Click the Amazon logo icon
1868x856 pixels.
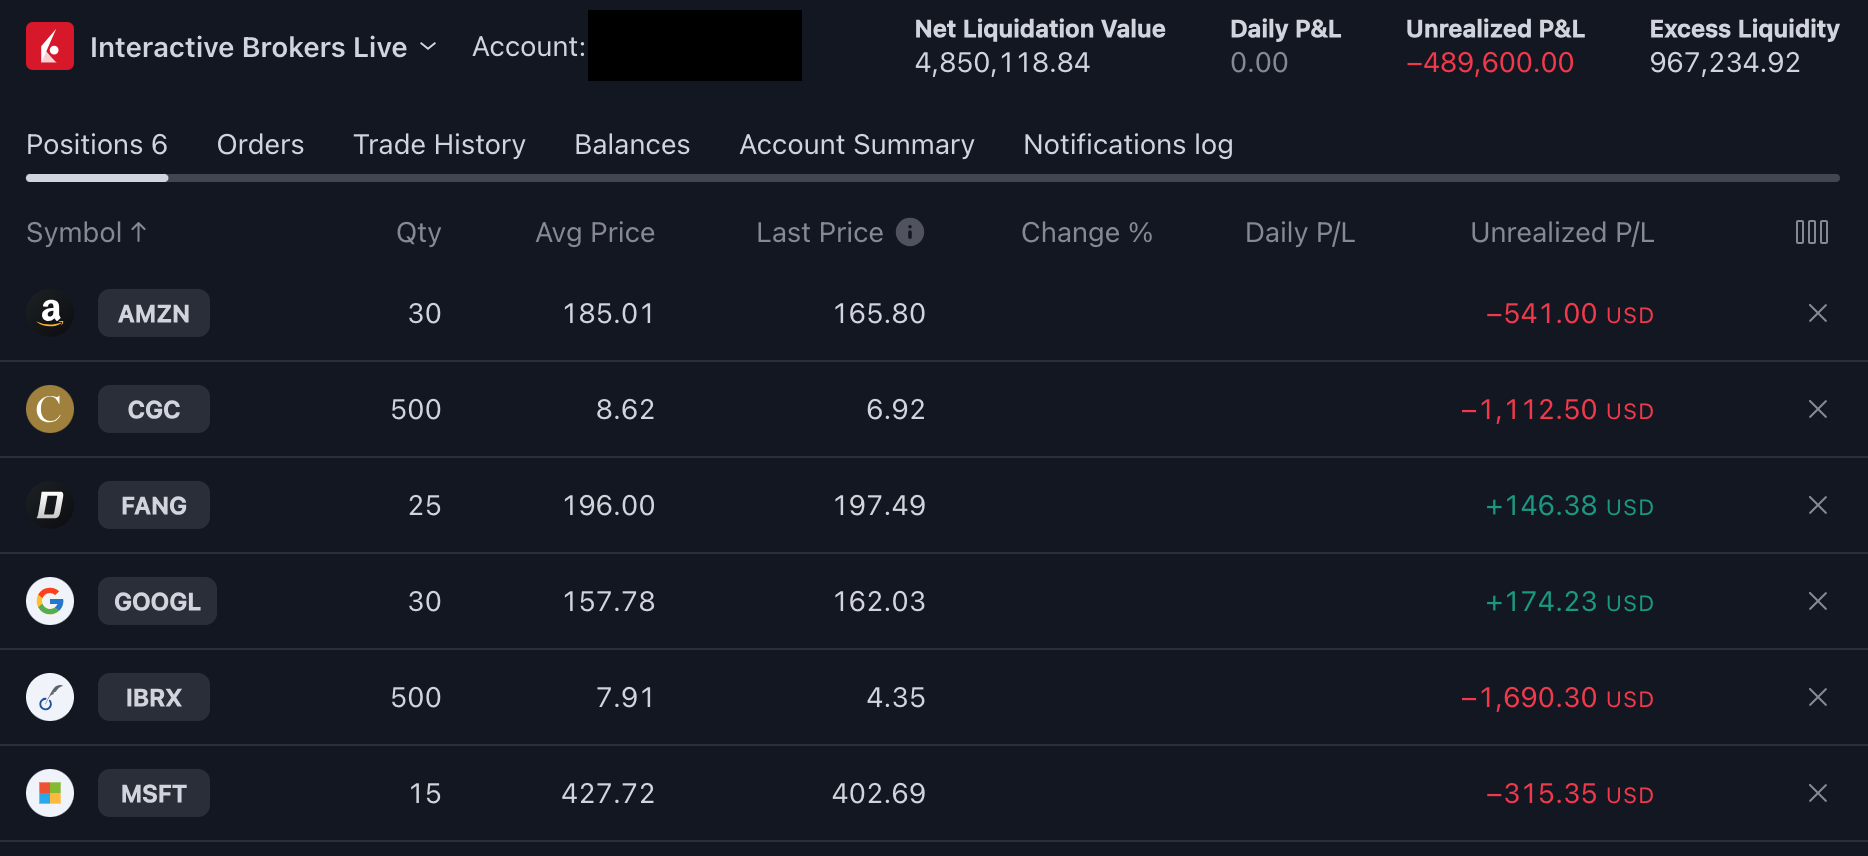[x=50, y=313]
